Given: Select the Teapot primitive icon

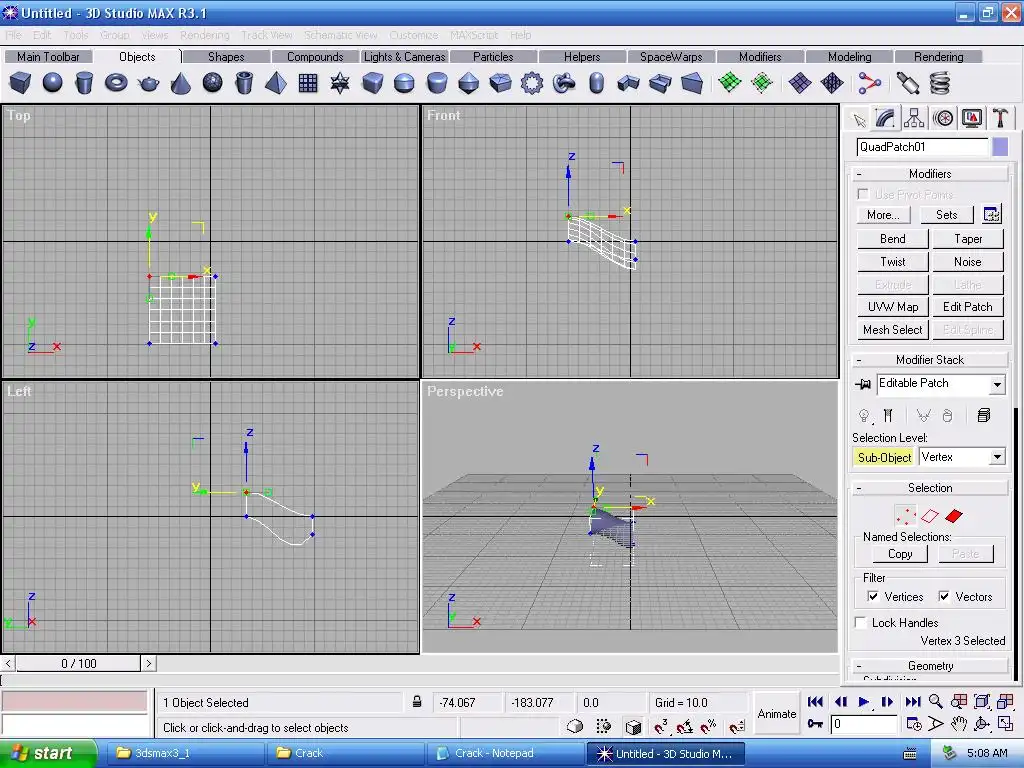Looking at the screenshot, I should pyautogui.click(x=148, y=84).
